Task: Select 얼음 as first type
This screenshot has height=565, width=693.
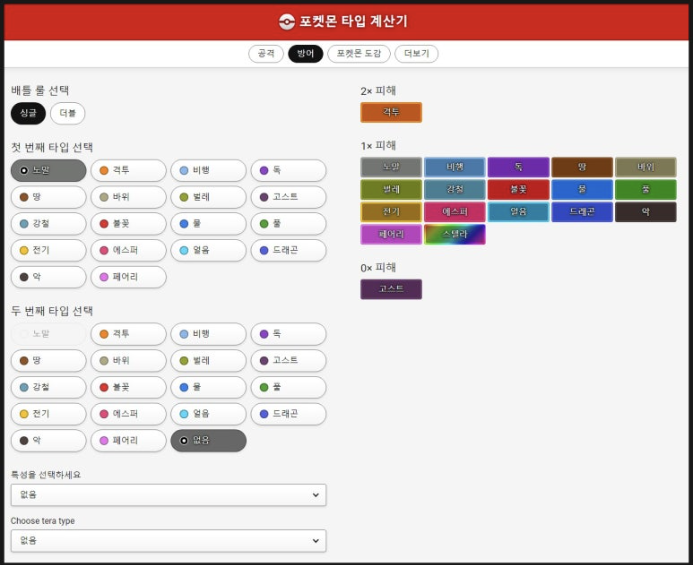Action: point(209,250)
